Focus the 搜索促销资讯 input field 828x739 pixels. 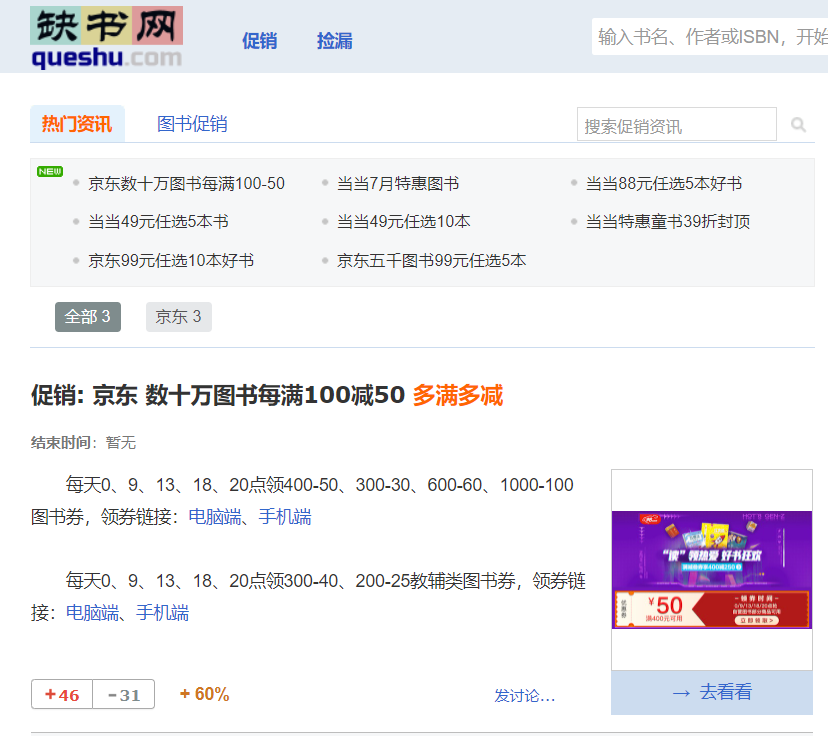pos(676,125)
